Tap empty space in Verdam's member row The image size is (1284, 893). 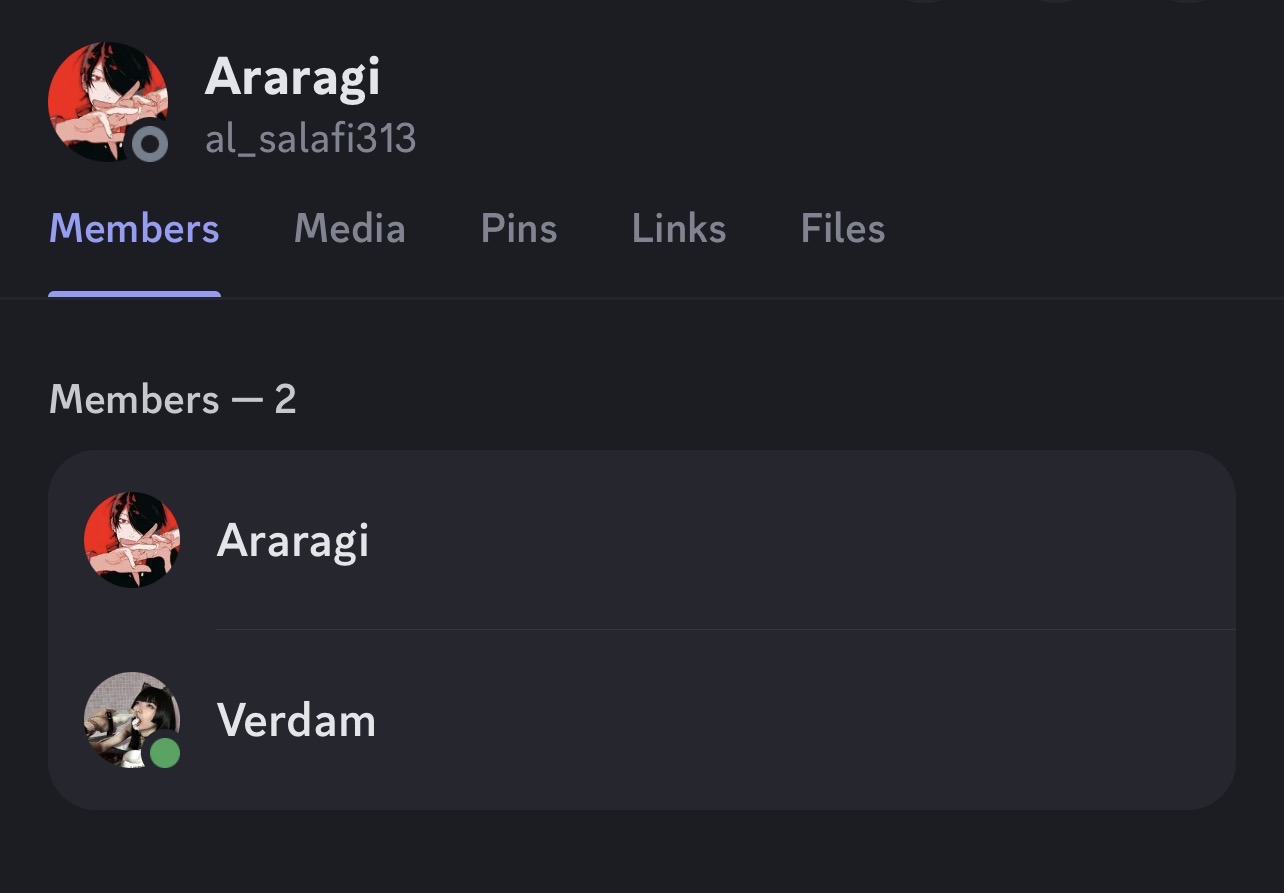[800, 721]
